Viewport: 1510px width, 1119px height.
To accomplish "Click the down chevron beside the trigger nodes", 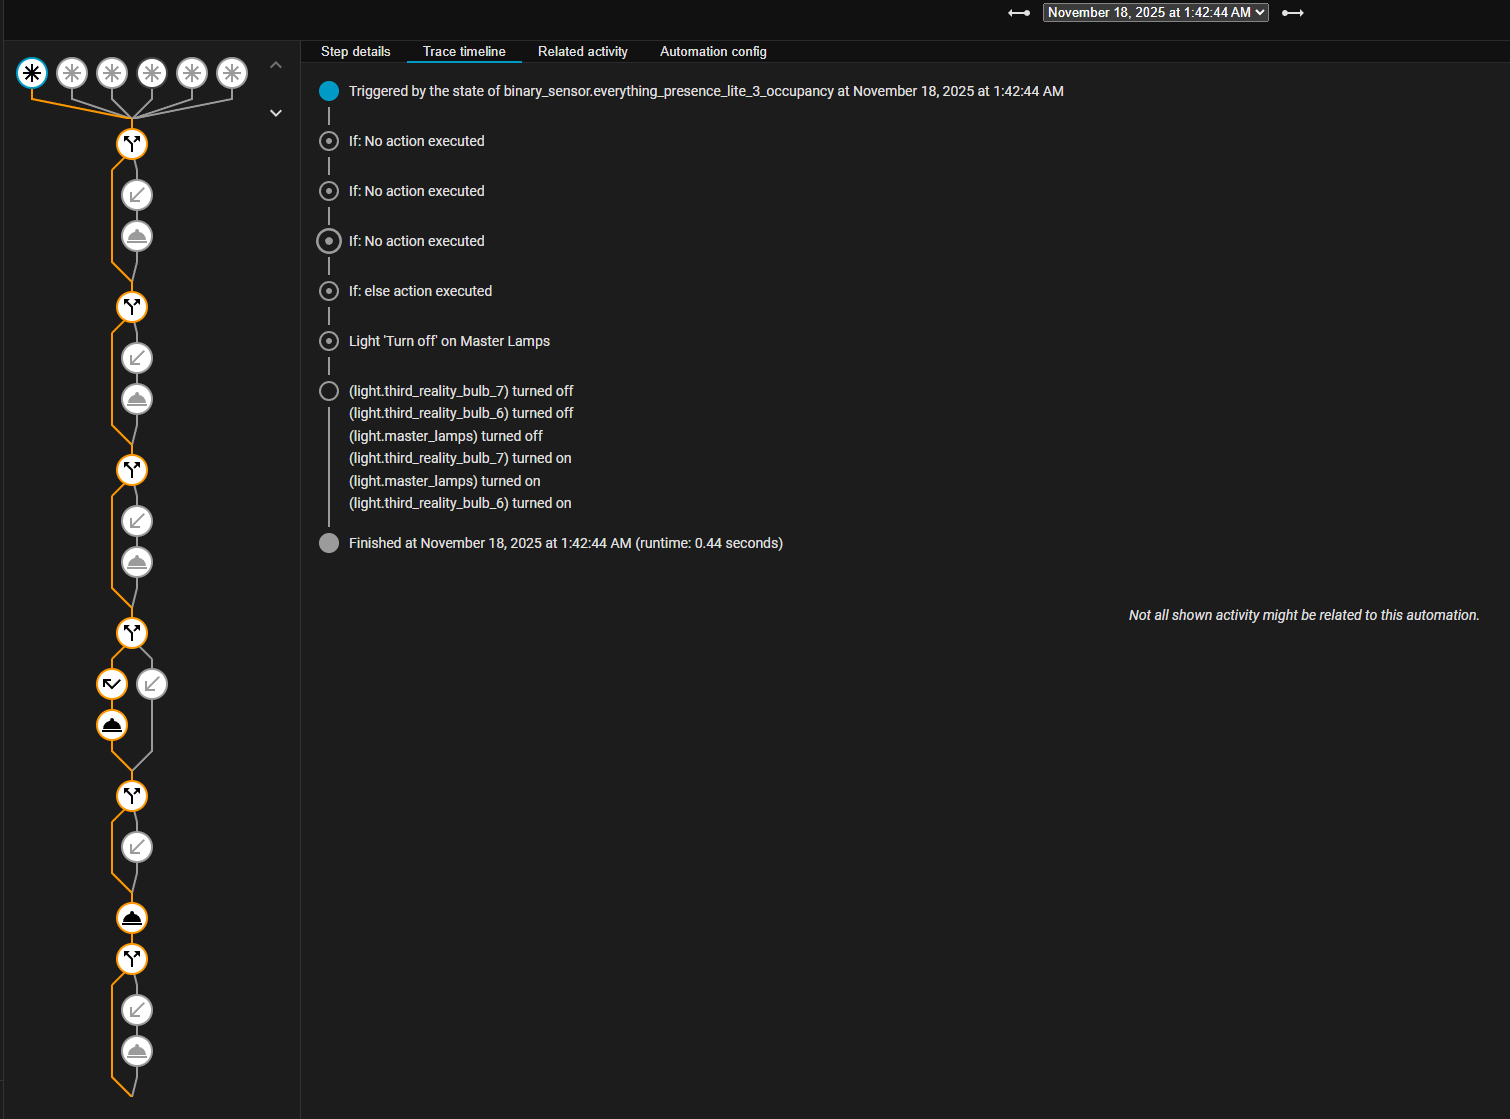I will (276, 113).
